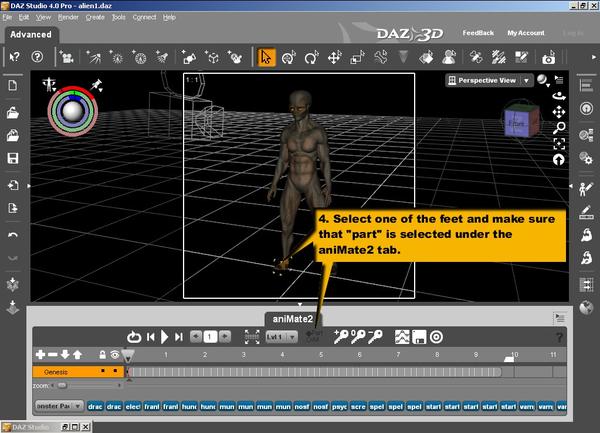Toggle second small square on Genesis track
The height and width of the screenshot is (433, 600).
115,371
